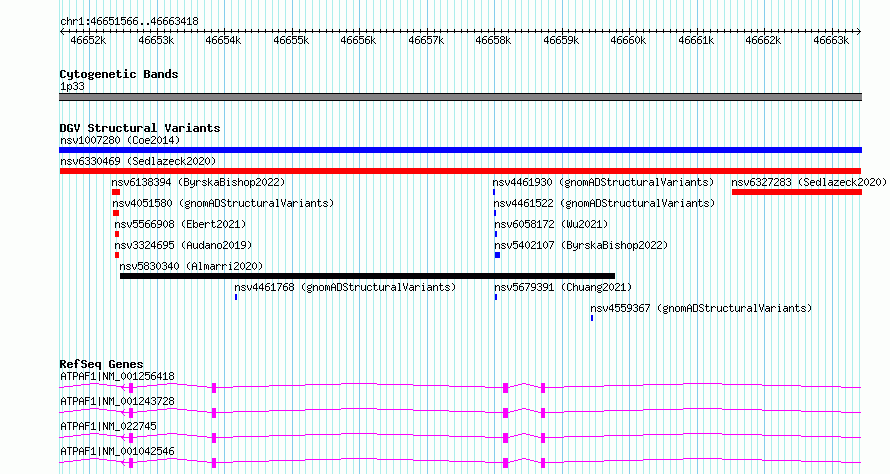Viewport: 890px width, 474px height.
Task: Click ATPAF1|NM_001243728 transcript label
Action: (117, 401)
